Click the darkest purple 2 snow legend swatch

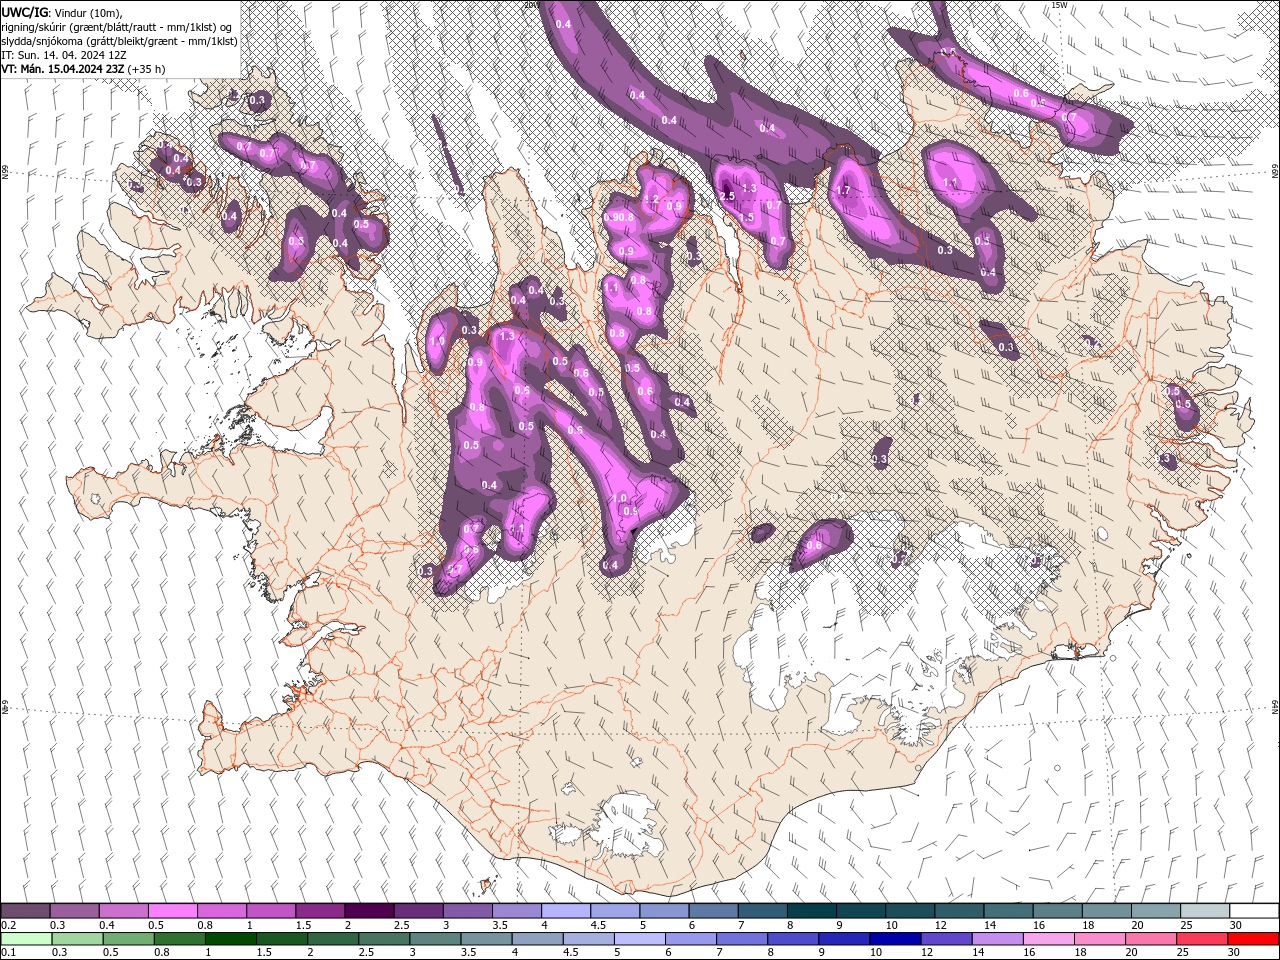369,911
